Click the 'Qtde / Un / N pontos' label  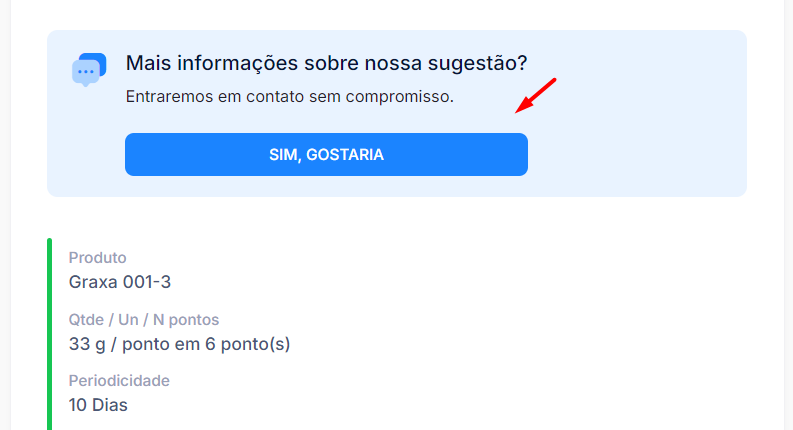pos(144,320)
